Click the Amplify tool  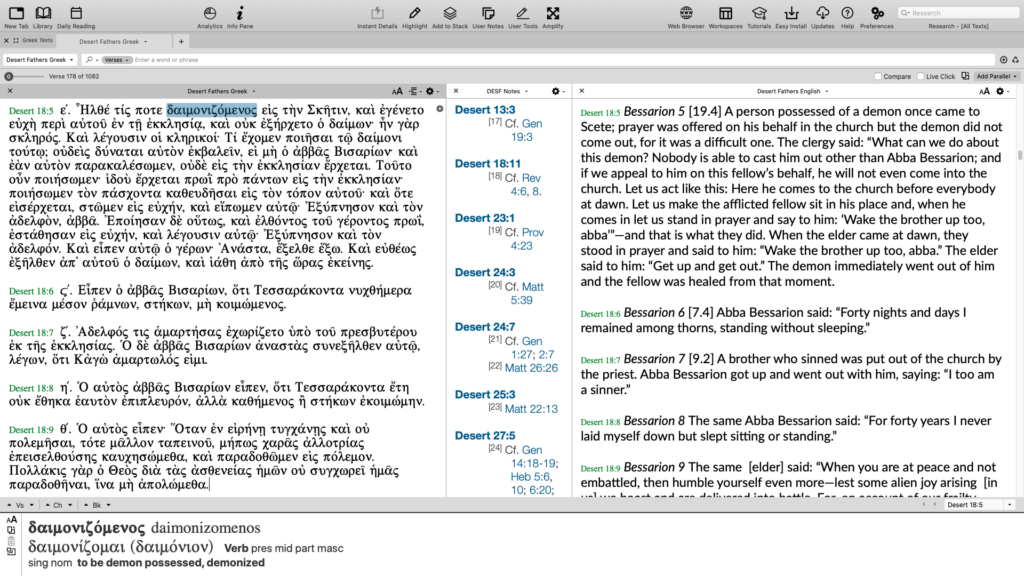tap(552, 17)
